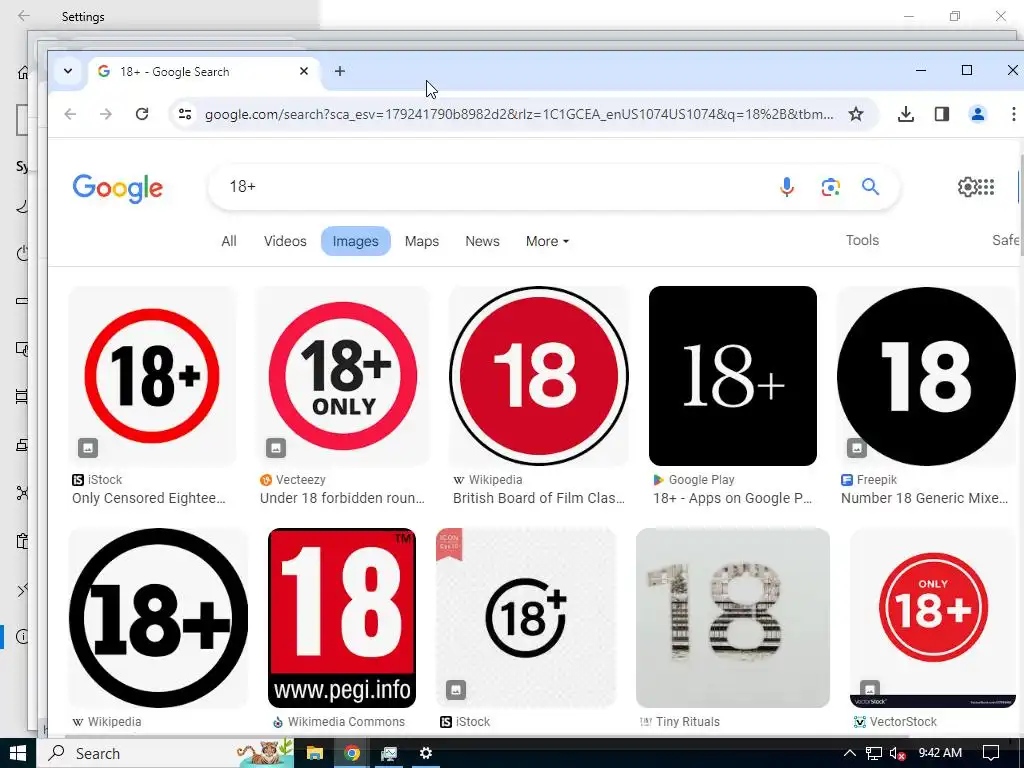1024x768 pixels.
Task: Click the Chrome icon on the taskbar
Action: point(352,753)
